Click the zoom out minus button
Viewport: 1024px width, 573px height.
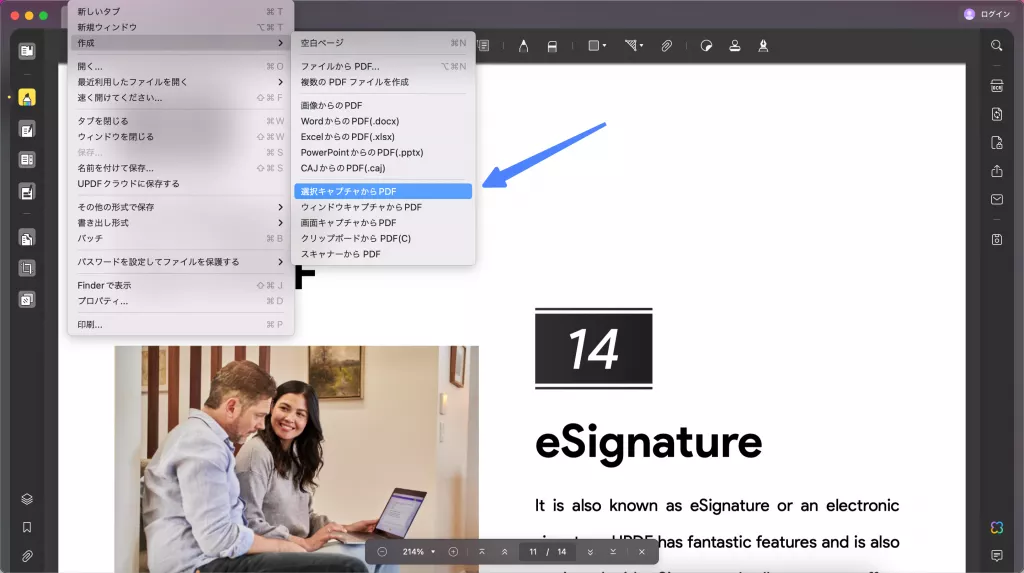(382, 552)
